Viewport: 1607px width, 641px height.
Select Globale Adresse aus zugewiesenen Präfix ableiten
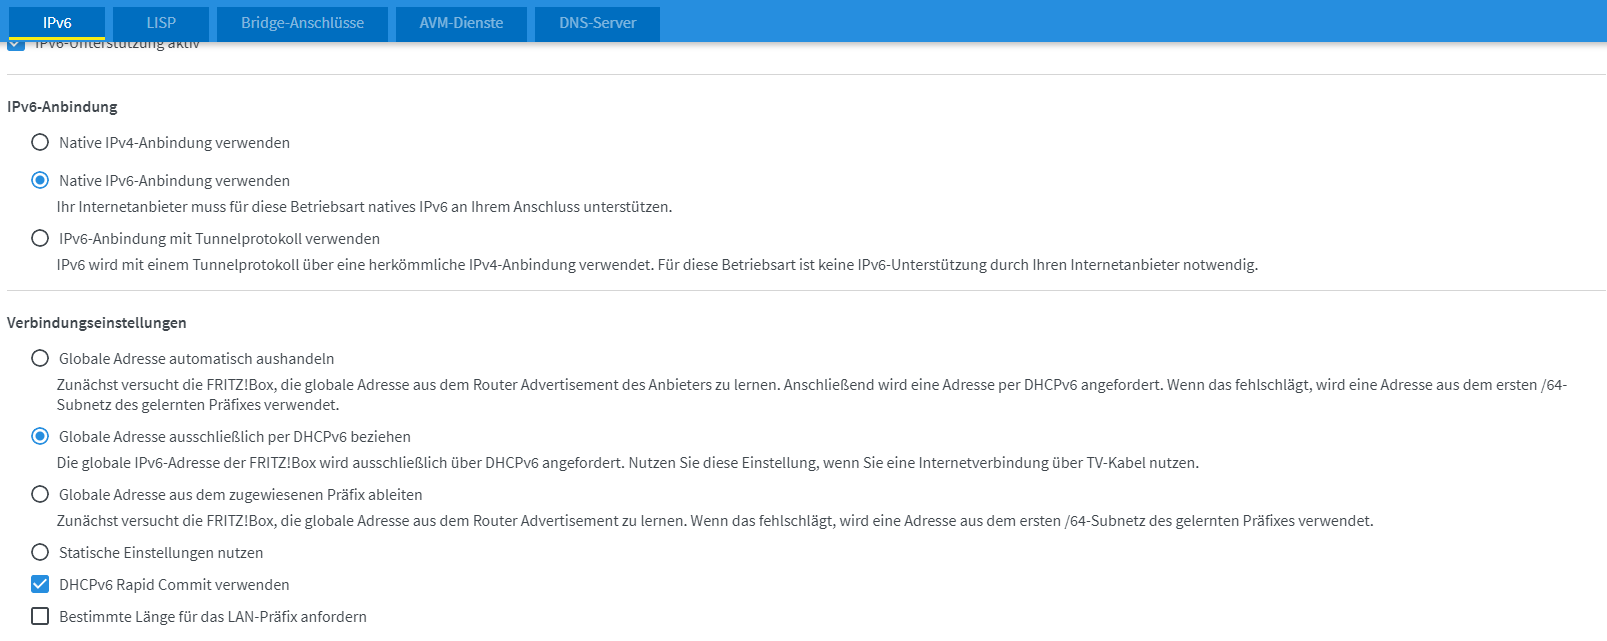pyautogui.click(x=40, y=494)
